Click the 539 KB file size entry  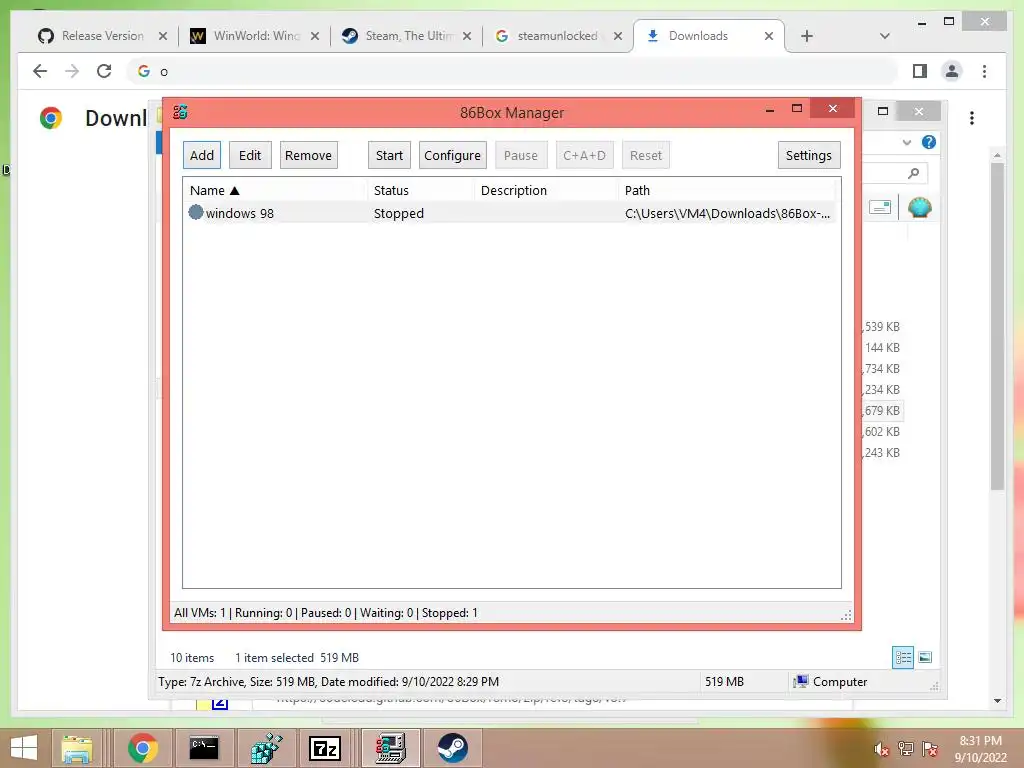pos(882,327)
